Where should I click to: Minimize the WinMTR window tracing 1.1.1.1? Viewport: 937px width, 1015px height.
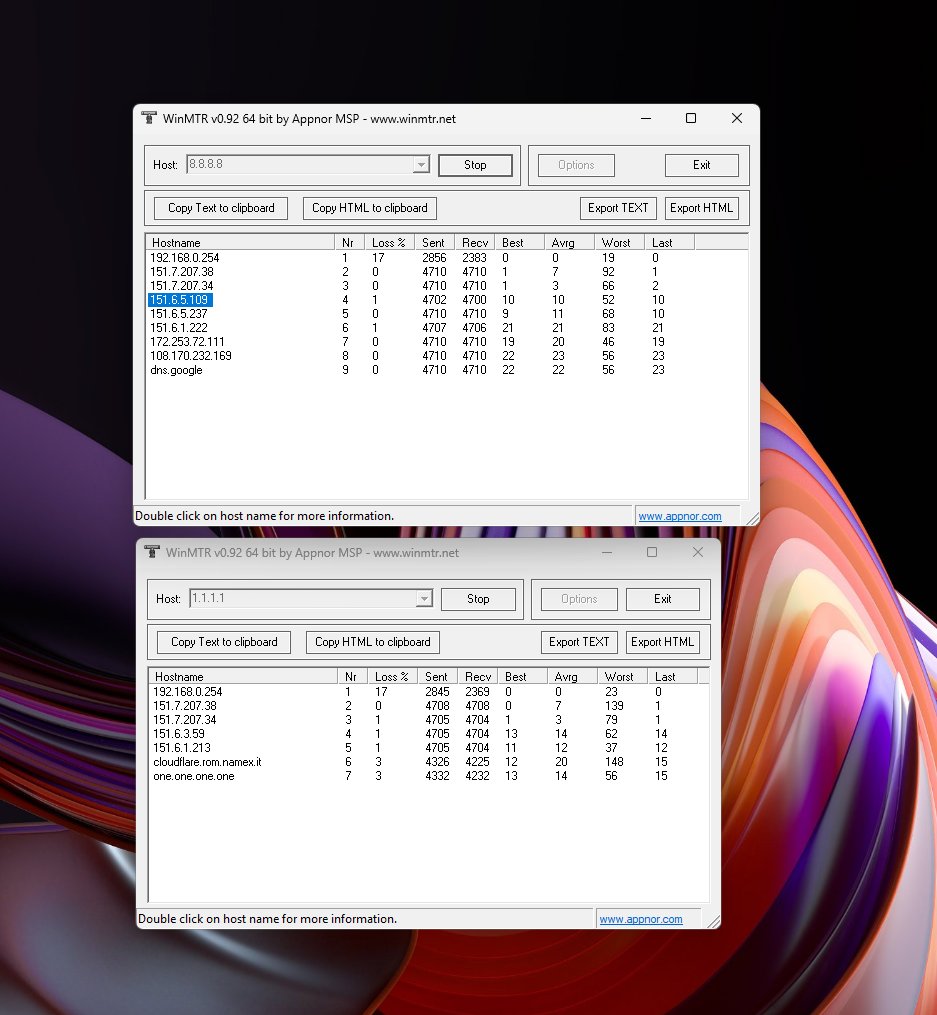606,552
